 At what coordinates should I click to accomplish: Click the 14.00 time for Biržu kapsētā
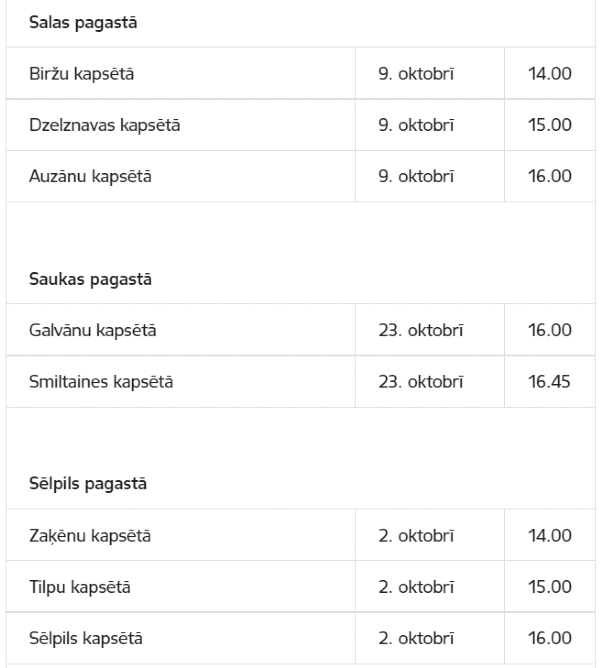click(550, 73)
